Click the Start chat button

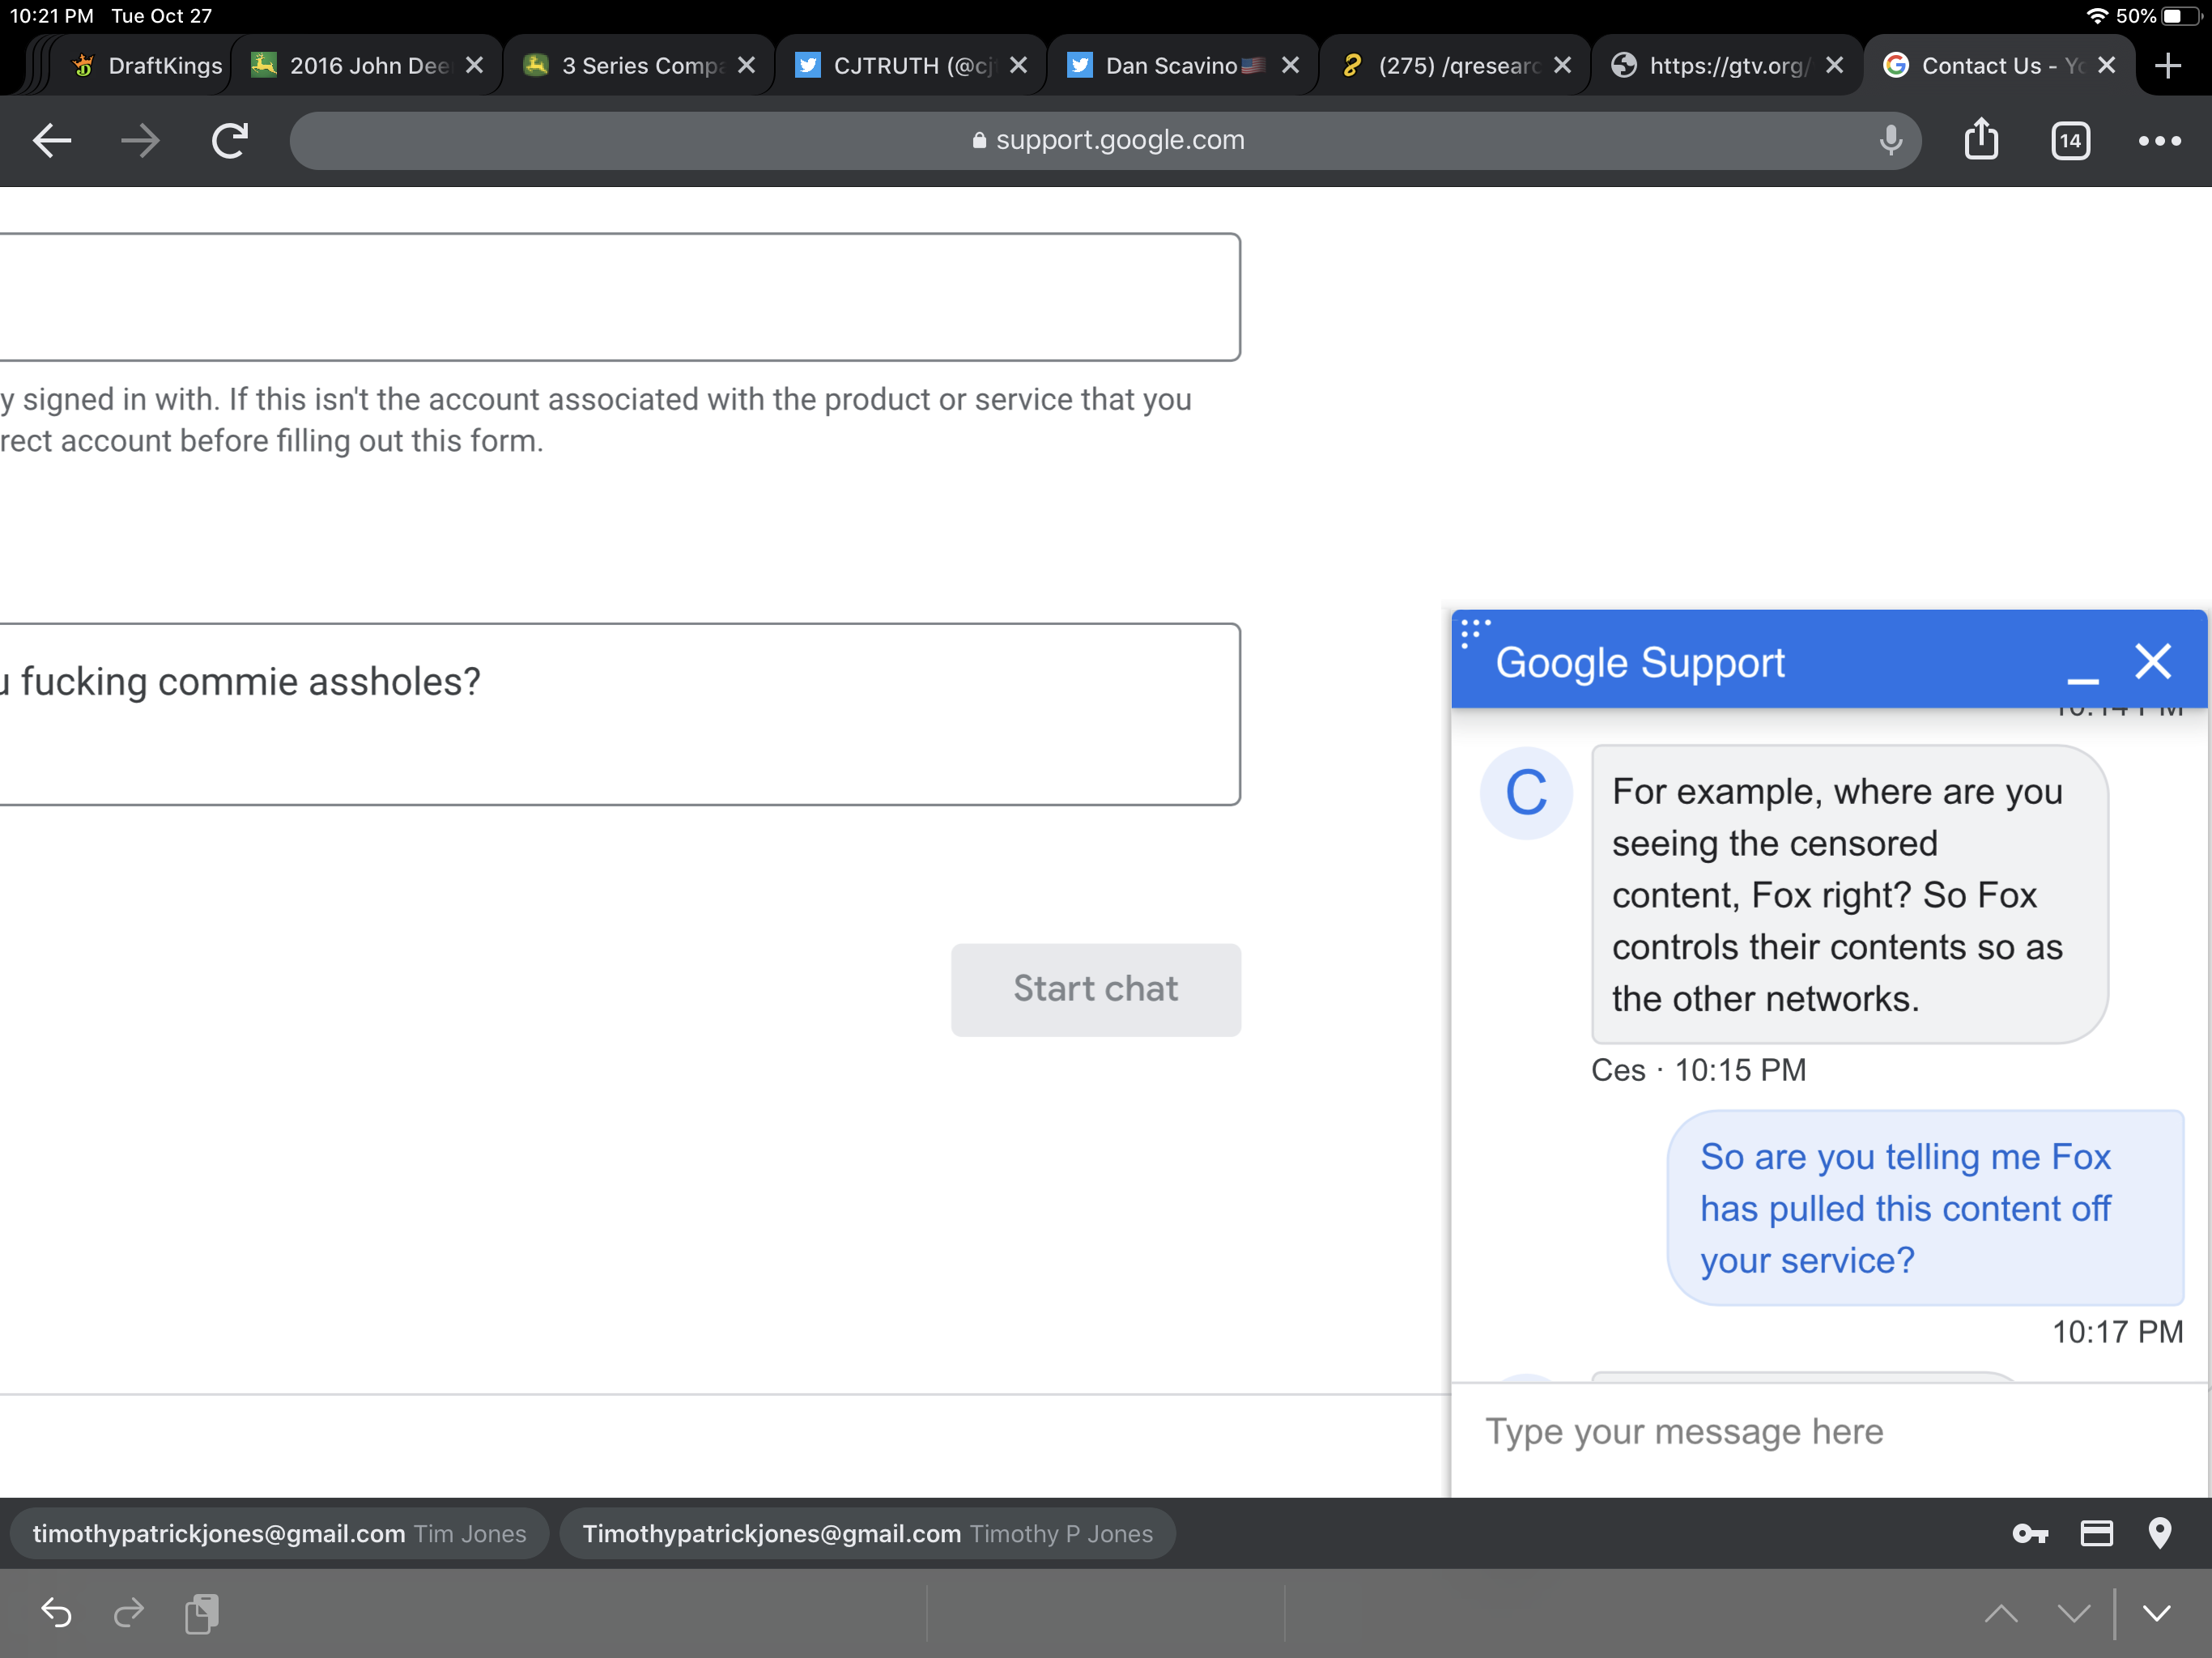tap(1095, 989)
